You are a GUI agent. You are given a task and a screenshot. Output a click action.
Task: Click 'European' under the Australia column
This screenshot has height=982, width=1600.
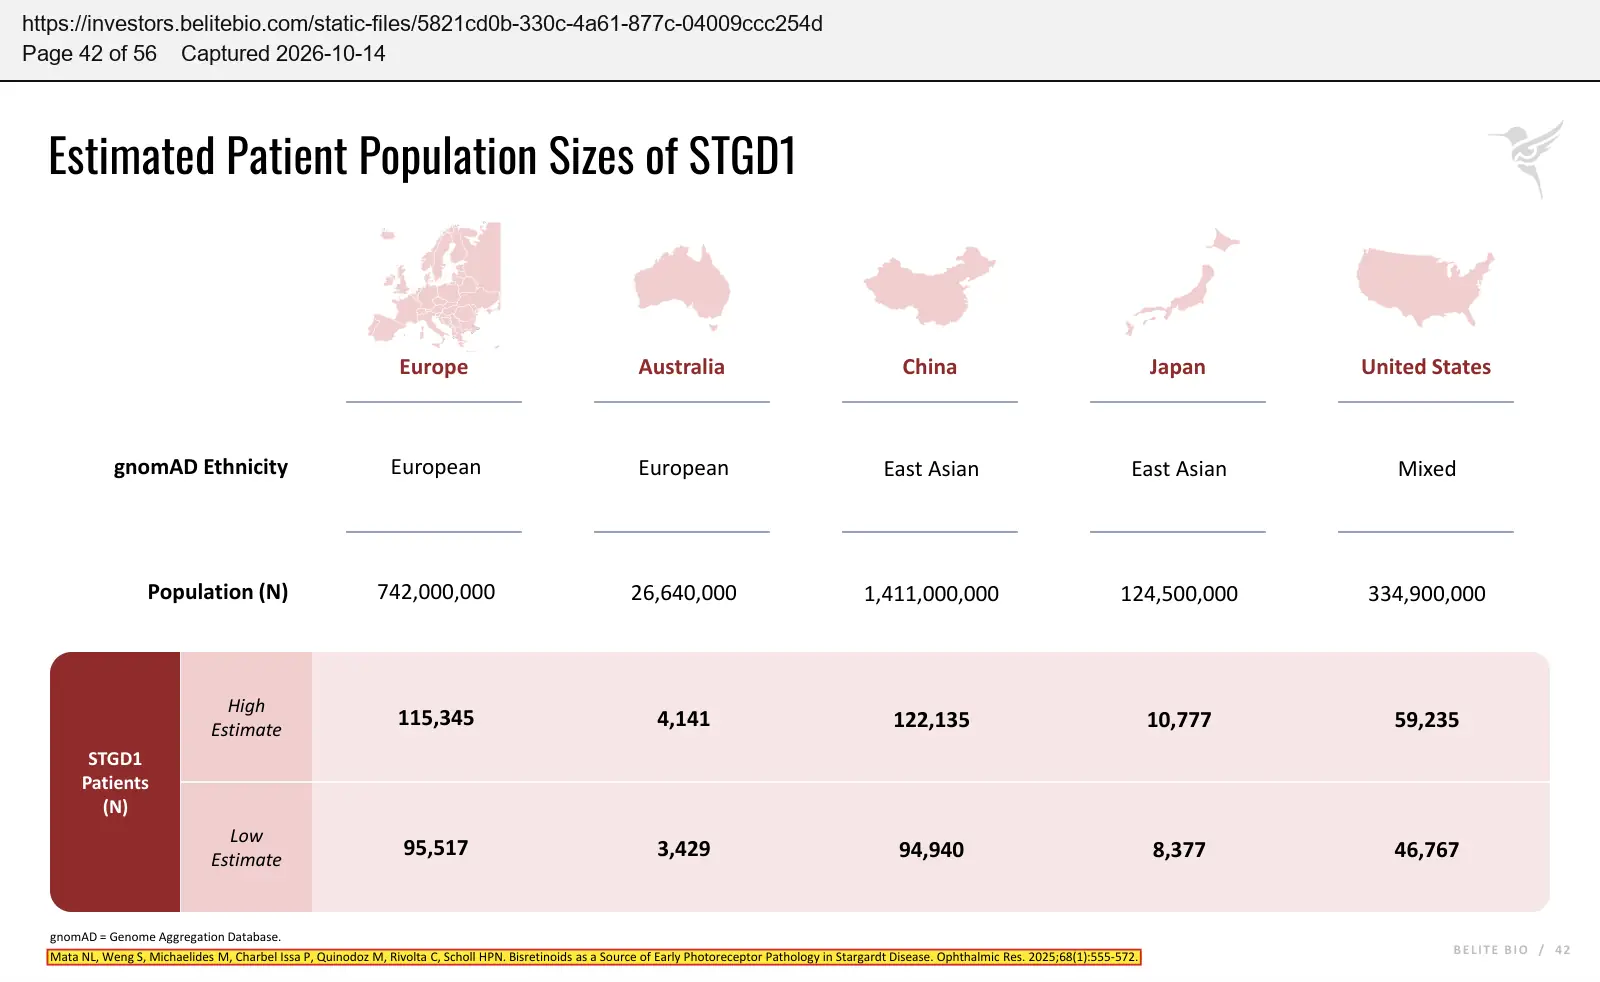684,468
